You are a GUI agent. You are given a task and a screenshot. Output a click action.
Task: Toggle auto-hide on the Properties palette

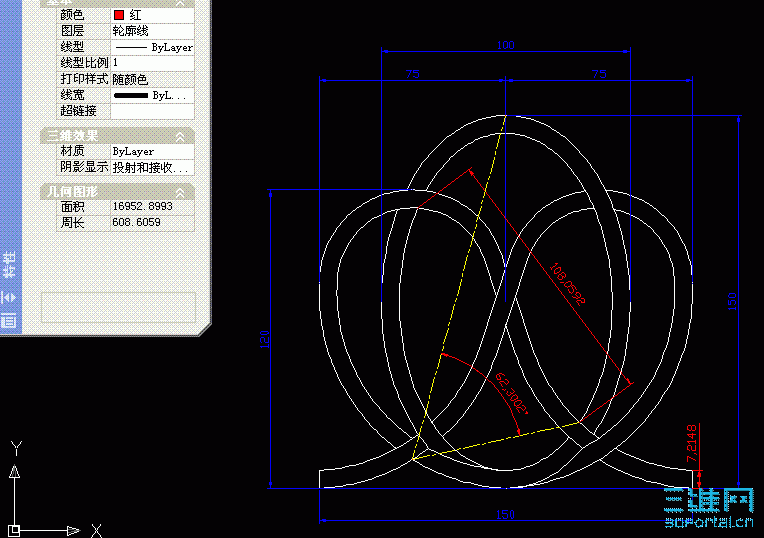pos(9,297)
